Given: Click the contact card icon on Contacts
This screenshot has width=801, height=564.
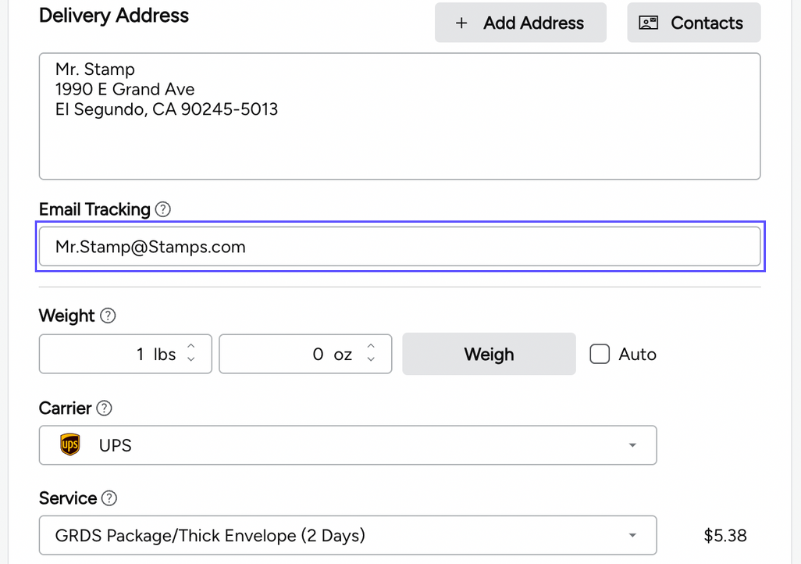Looking at the screenshot, I should 648,23.
